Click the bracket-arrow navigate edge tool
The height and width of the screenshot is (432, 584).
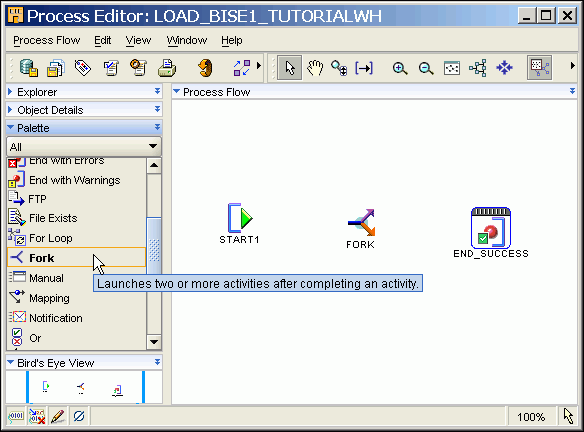(364, 68)
